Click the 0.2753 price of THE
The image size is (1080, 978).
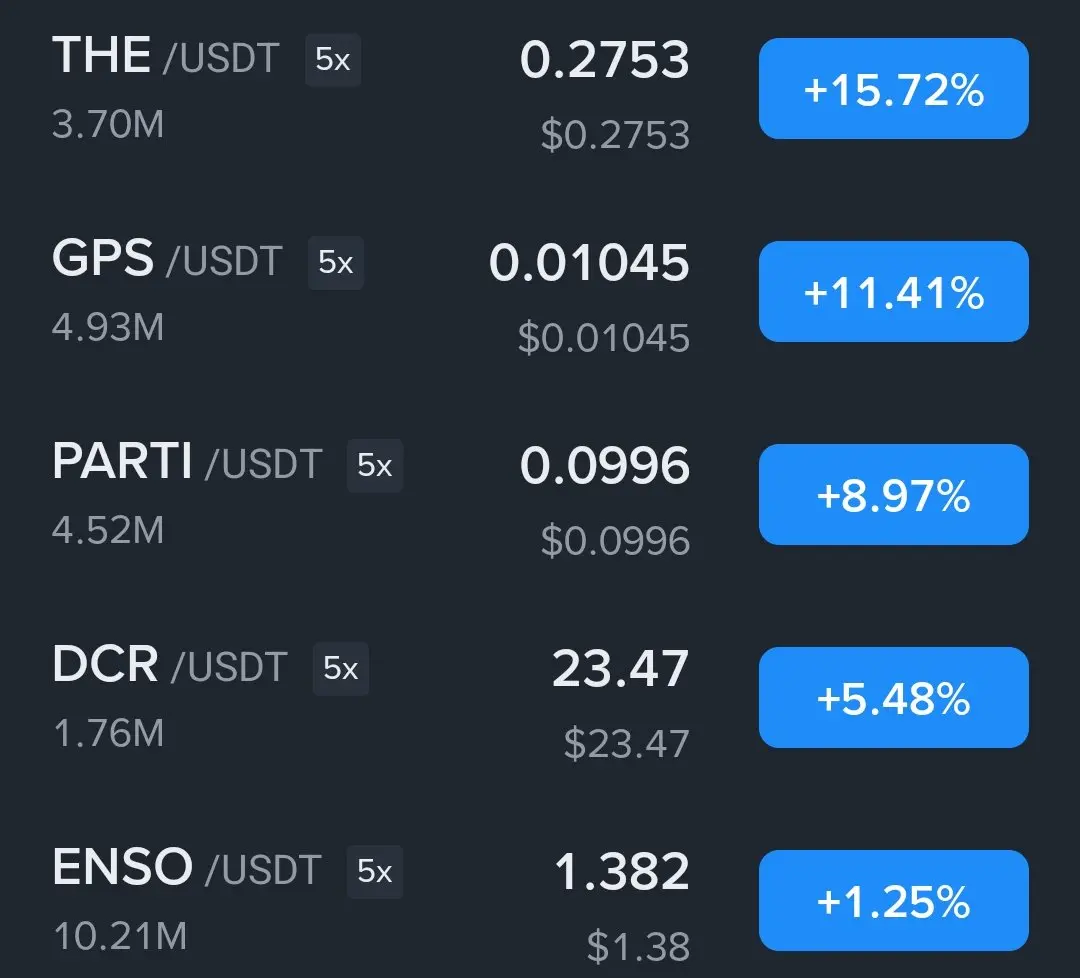[x=604, y=60]
